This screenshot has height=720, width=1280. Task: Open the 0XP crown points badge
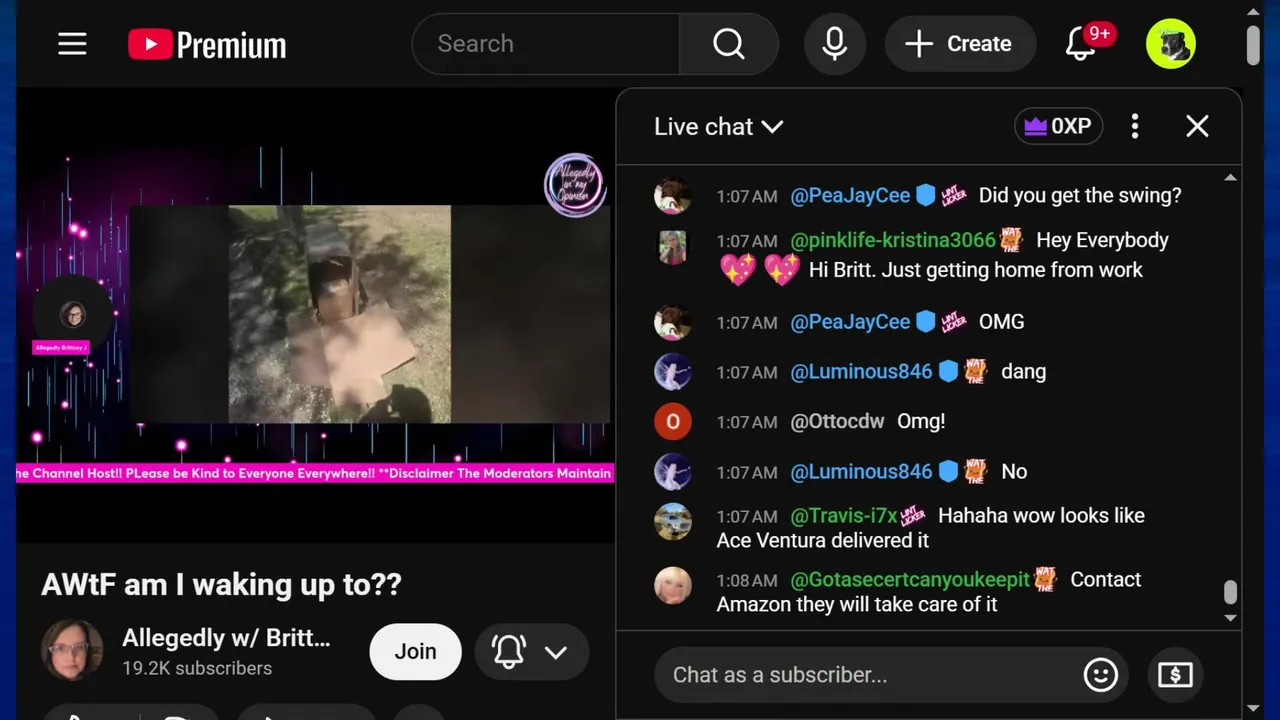click(x=1058, y=126)
